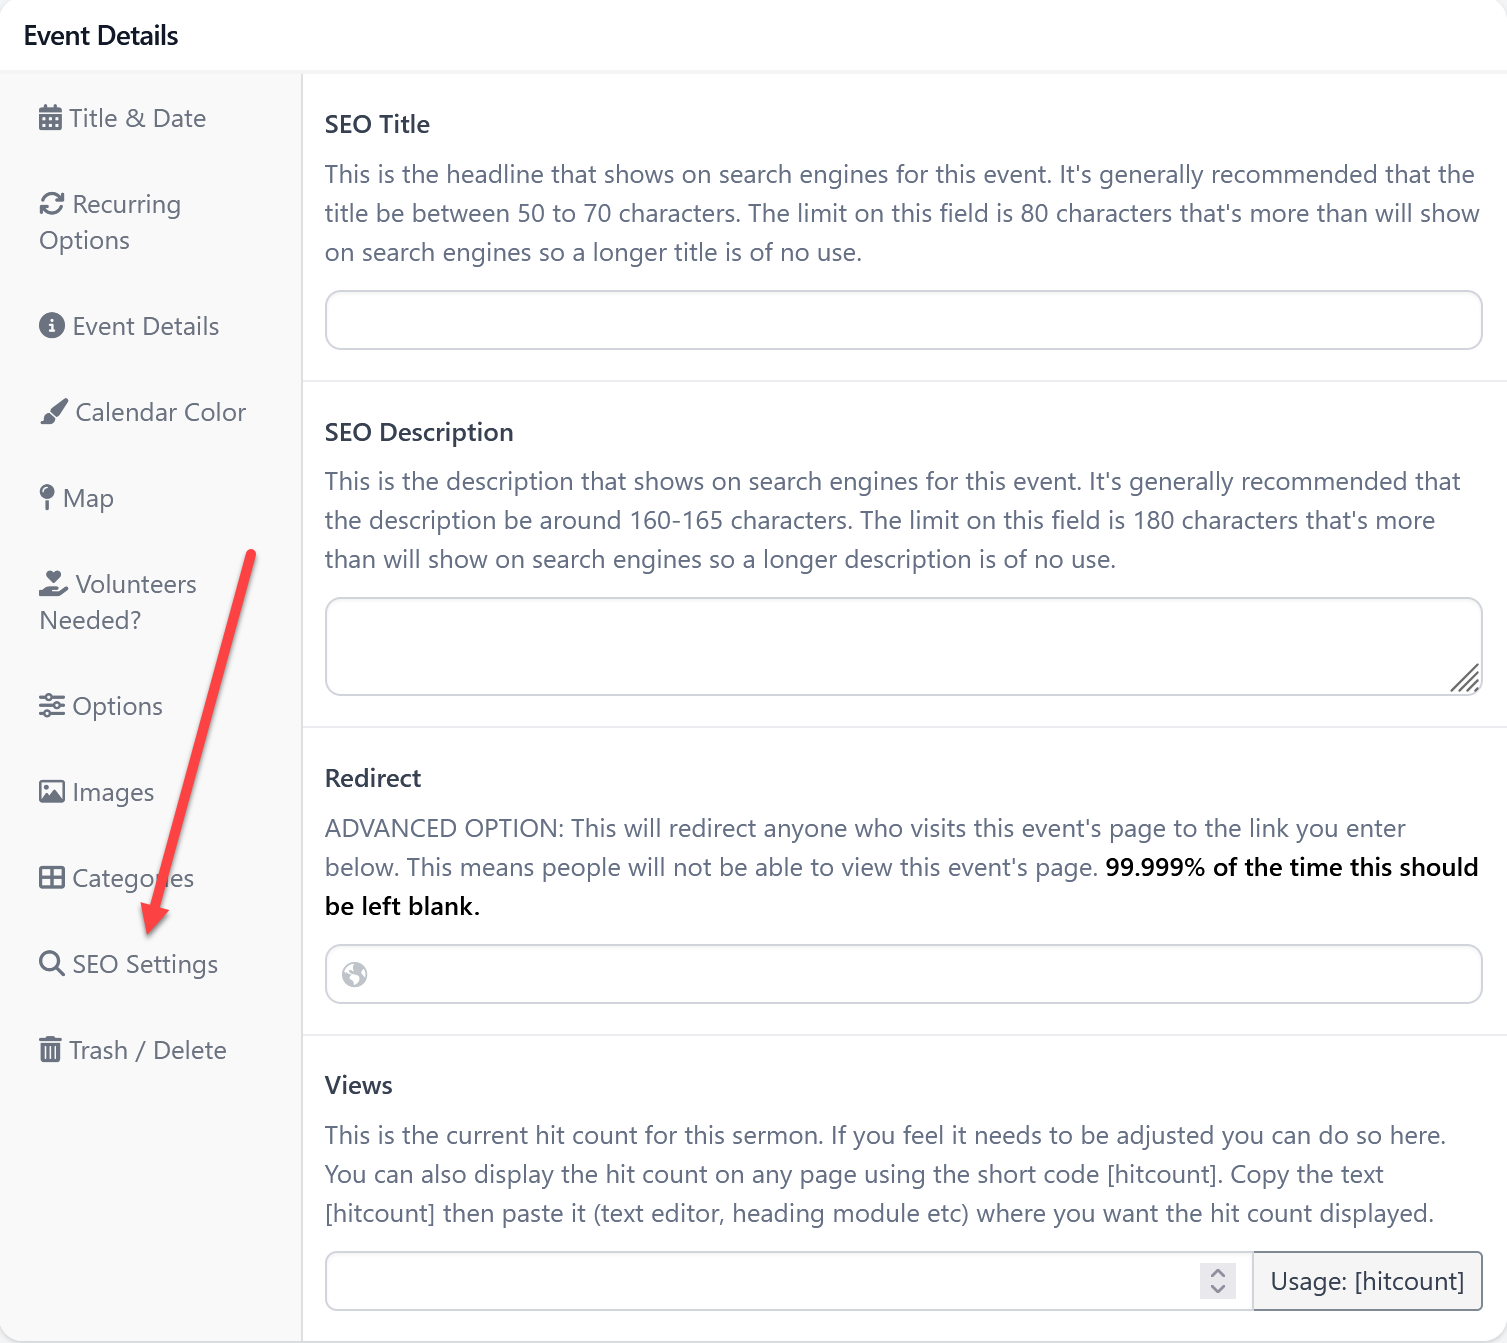The height and width of the screenshot is (1343, 1507).
Task: Click the map pin icon
Action: click(x=47, y=498)
